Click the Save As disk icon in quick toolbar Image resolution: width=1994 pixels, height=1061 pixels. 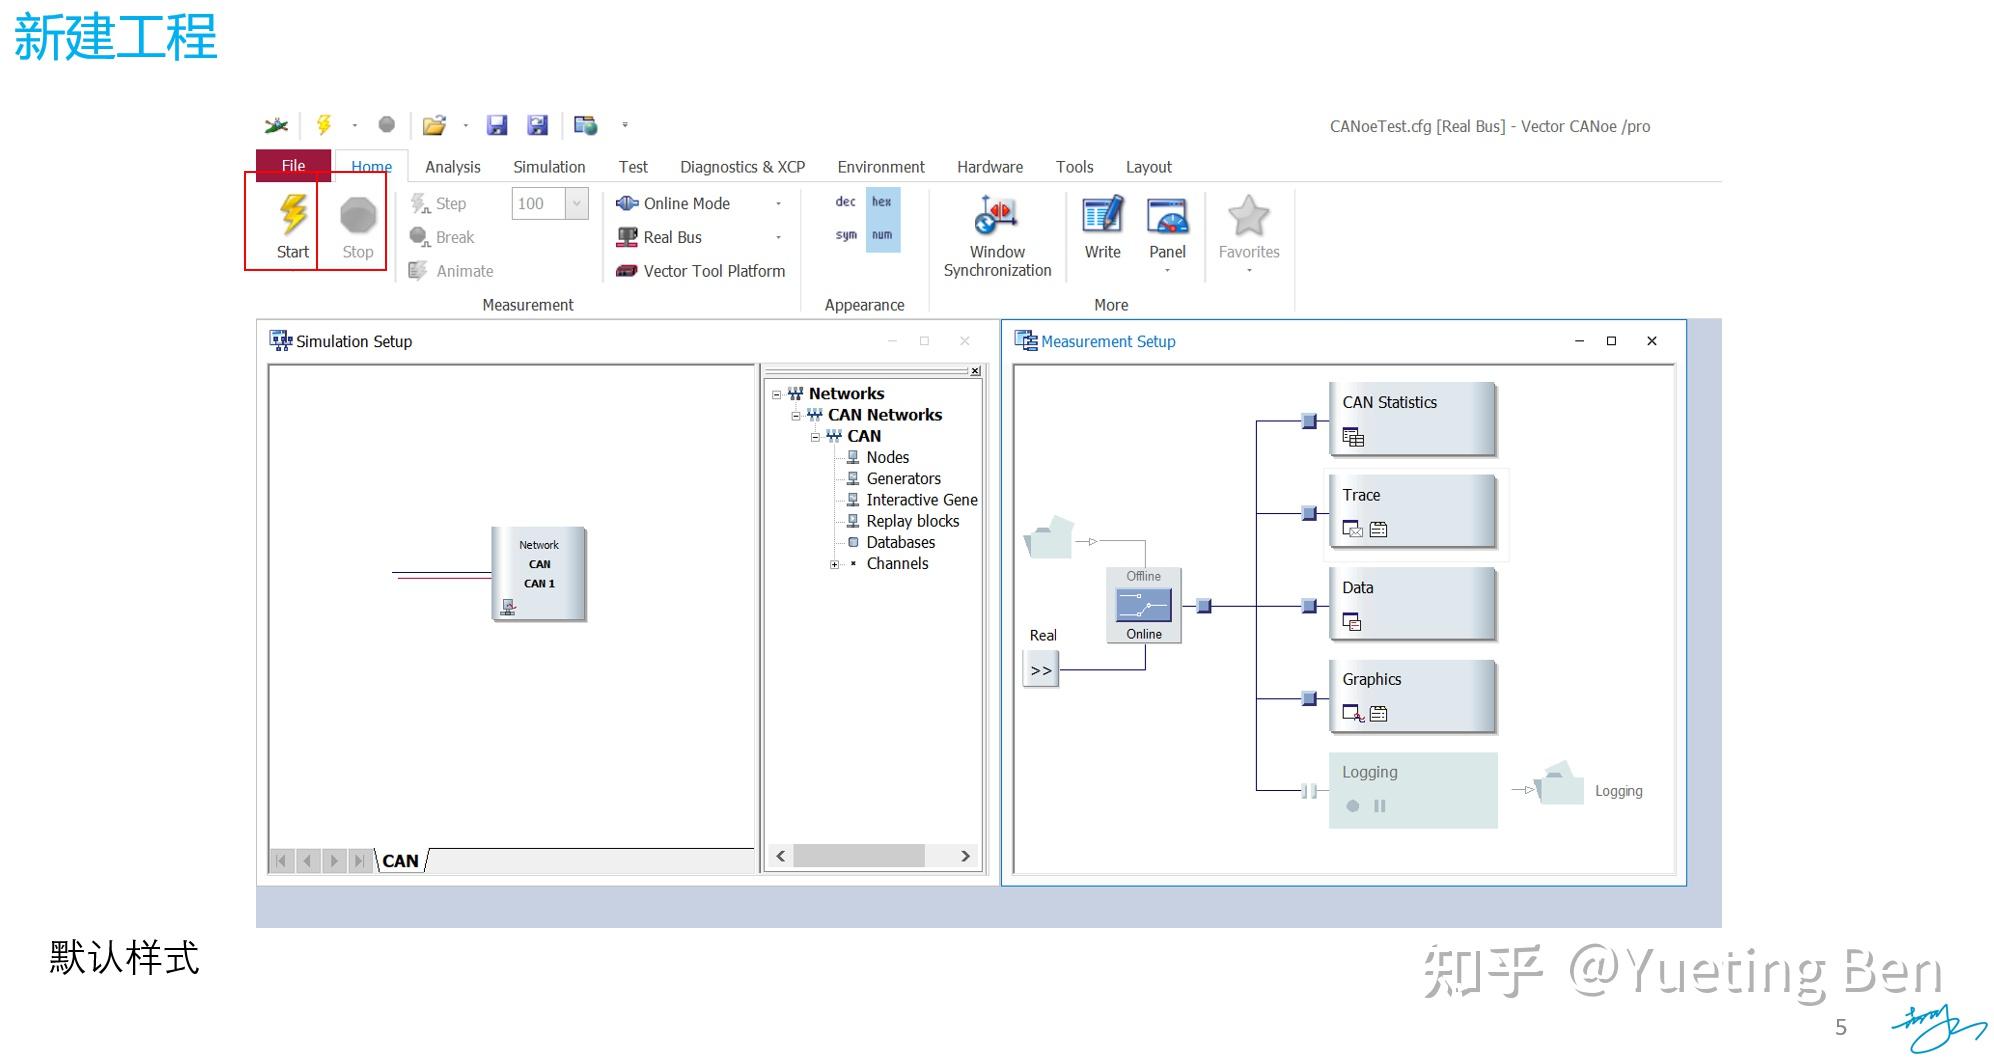[538, 125]
